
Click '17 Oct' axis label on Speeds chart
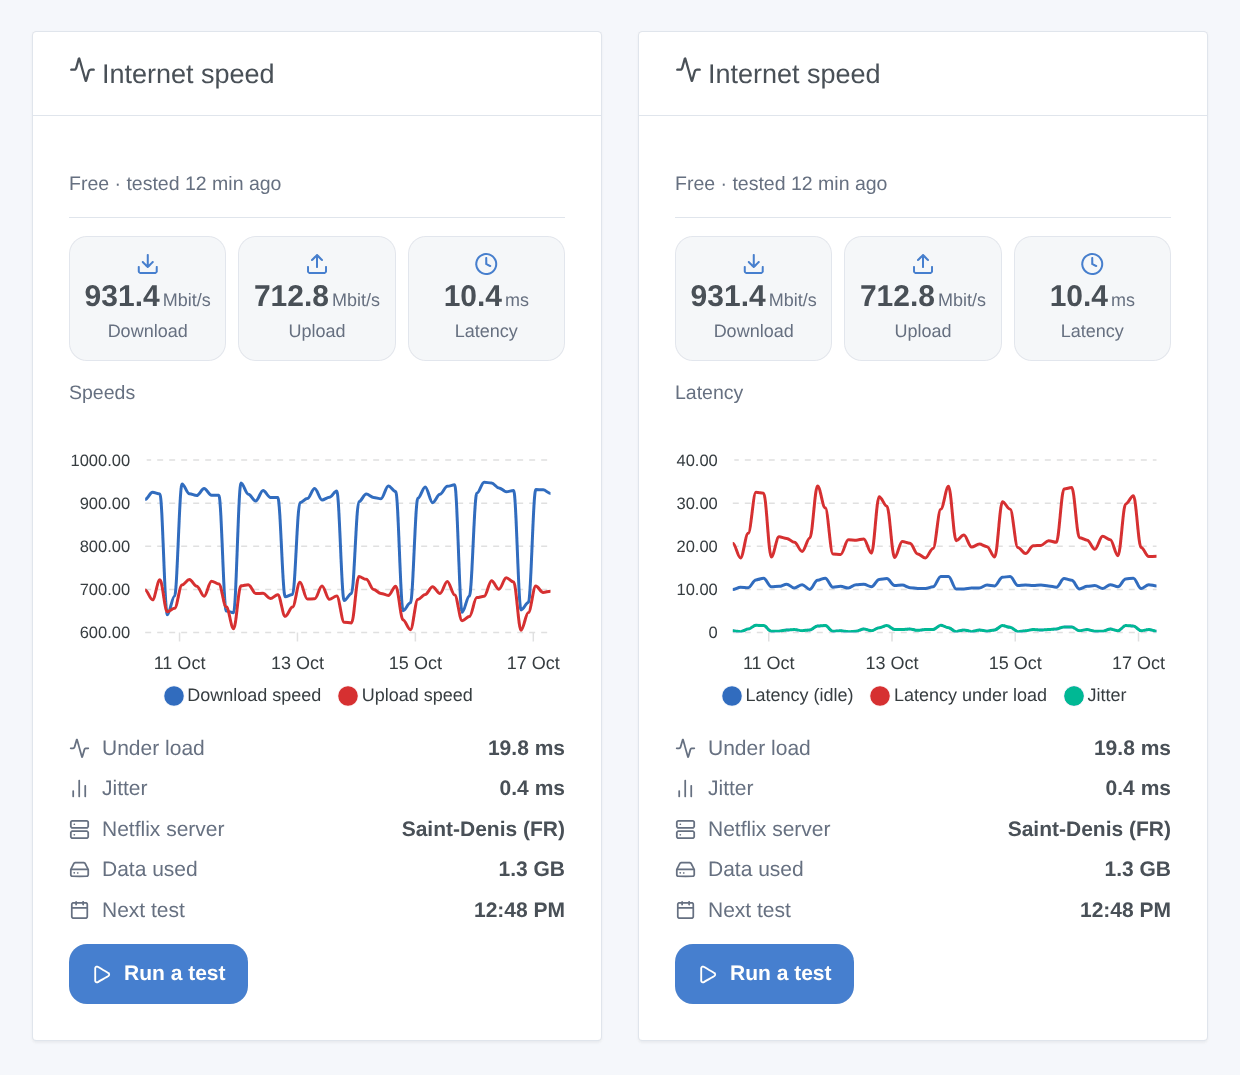(x=533, y=663)
